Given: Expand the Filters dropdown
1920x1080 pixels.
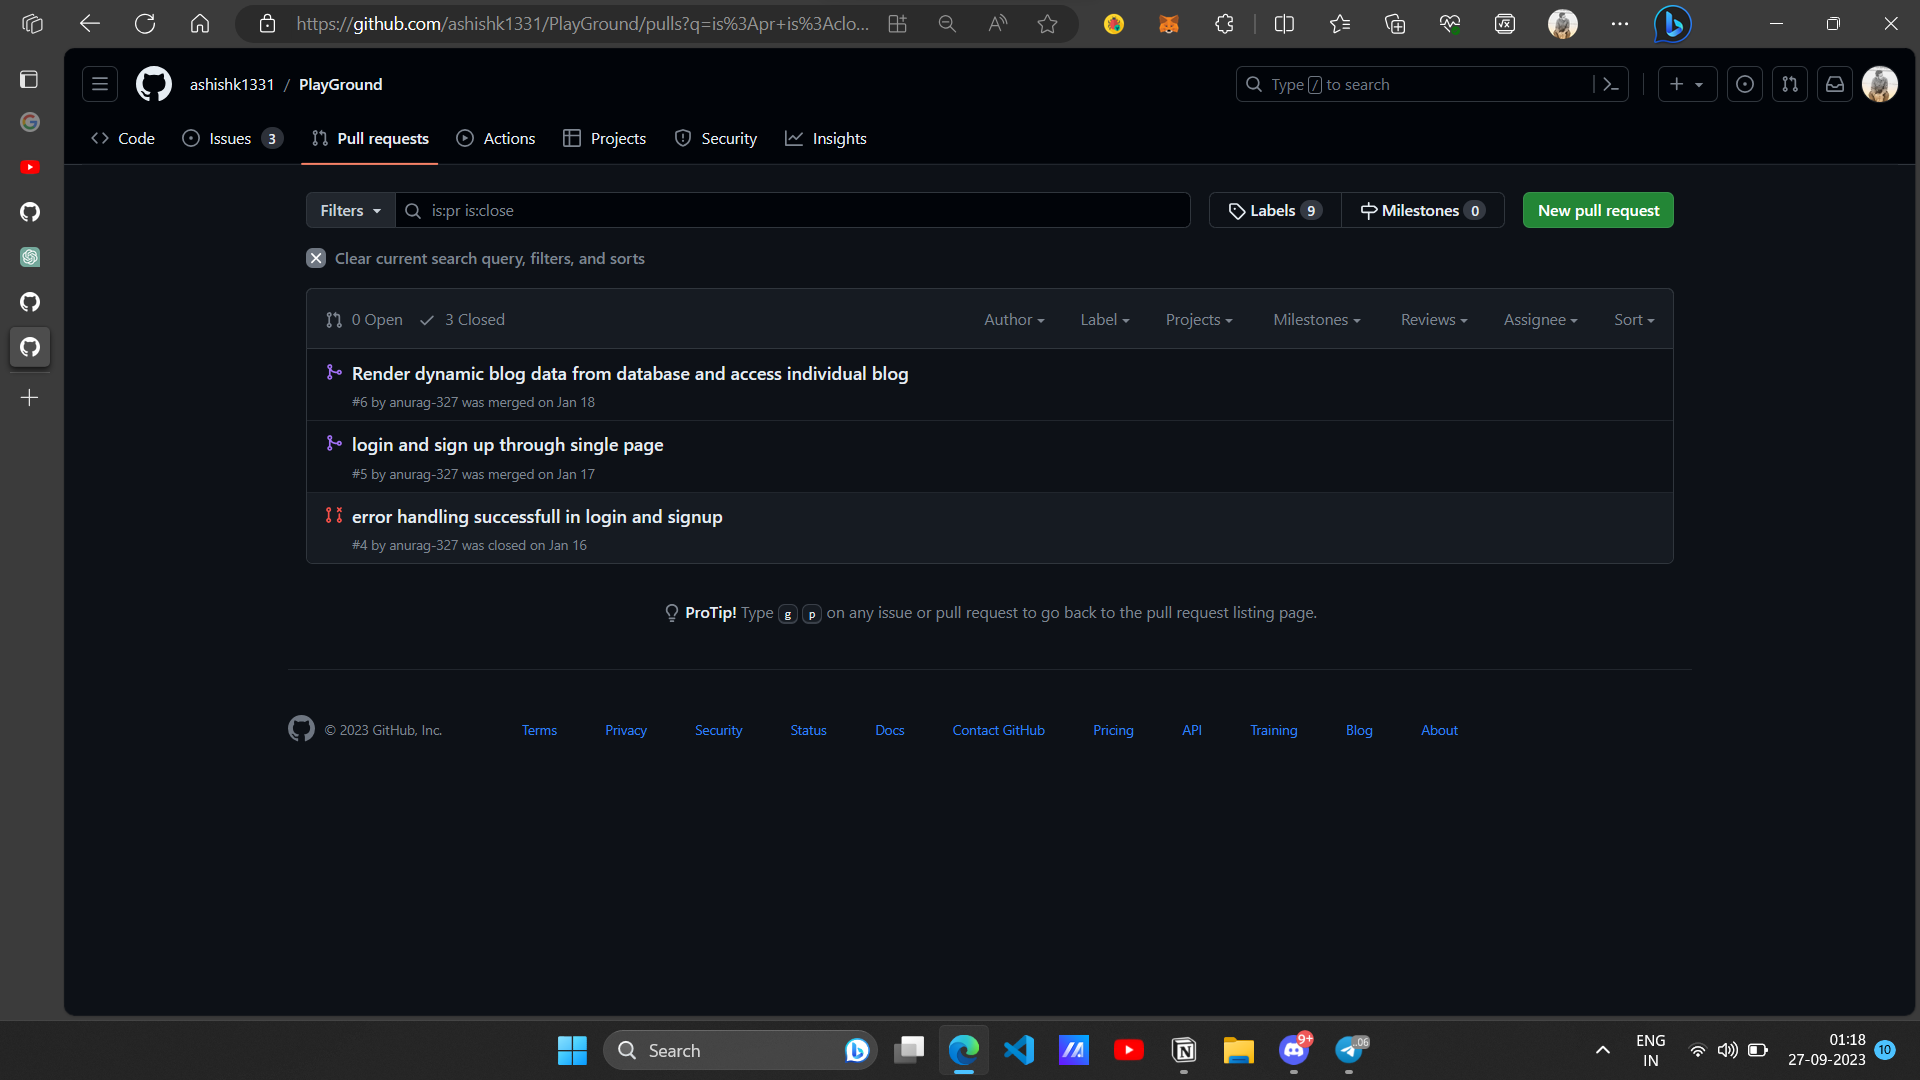Looking at the screenshot, I should click(349, 210).
